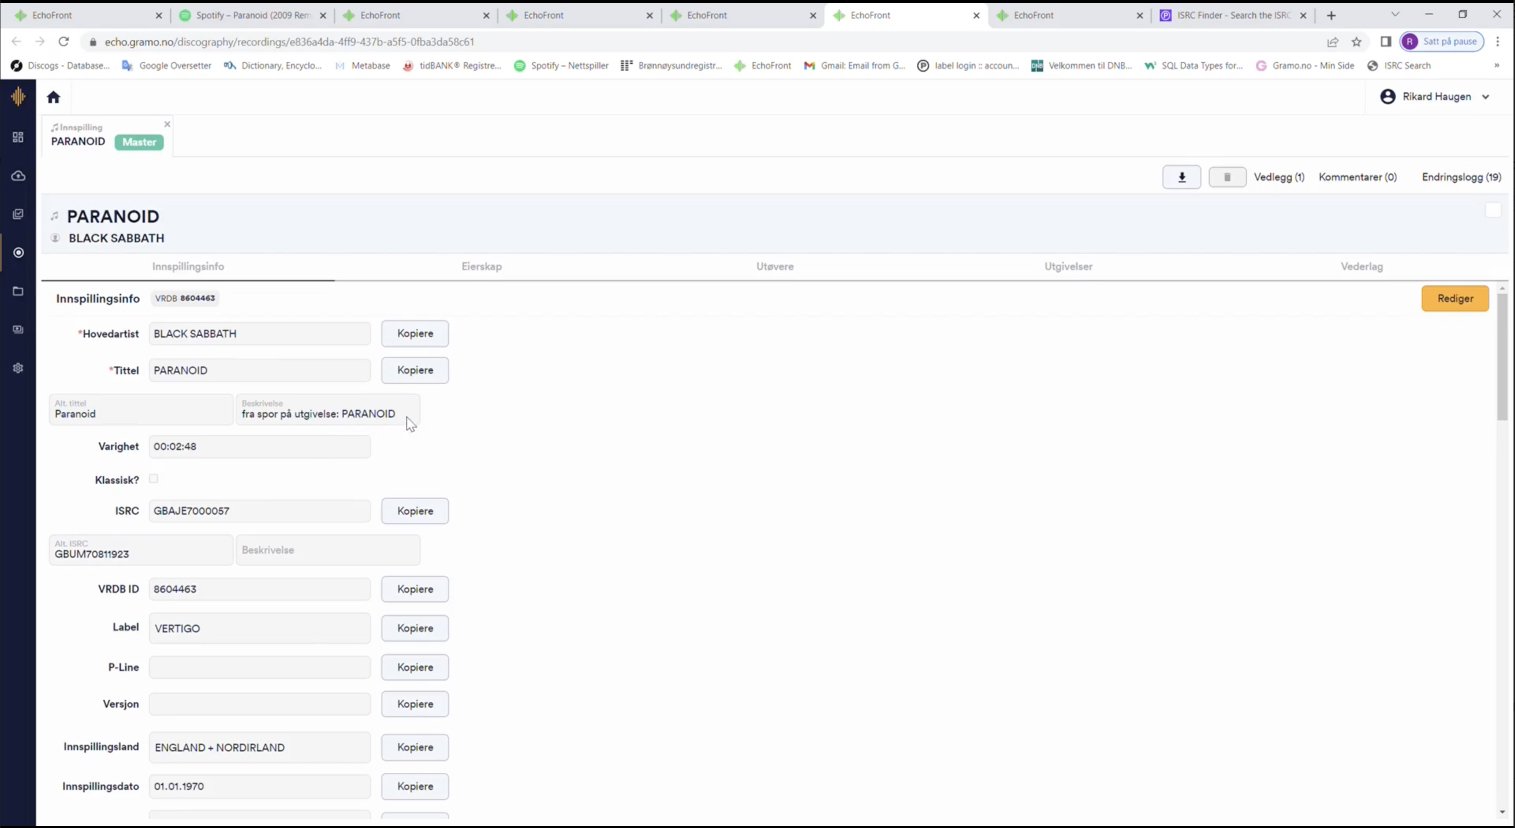Click the Alt. tittel Paranoid field
Image resolution: width=1515 pixels, height=828 pixels.
pyautogui.click(x=141, y=409)
